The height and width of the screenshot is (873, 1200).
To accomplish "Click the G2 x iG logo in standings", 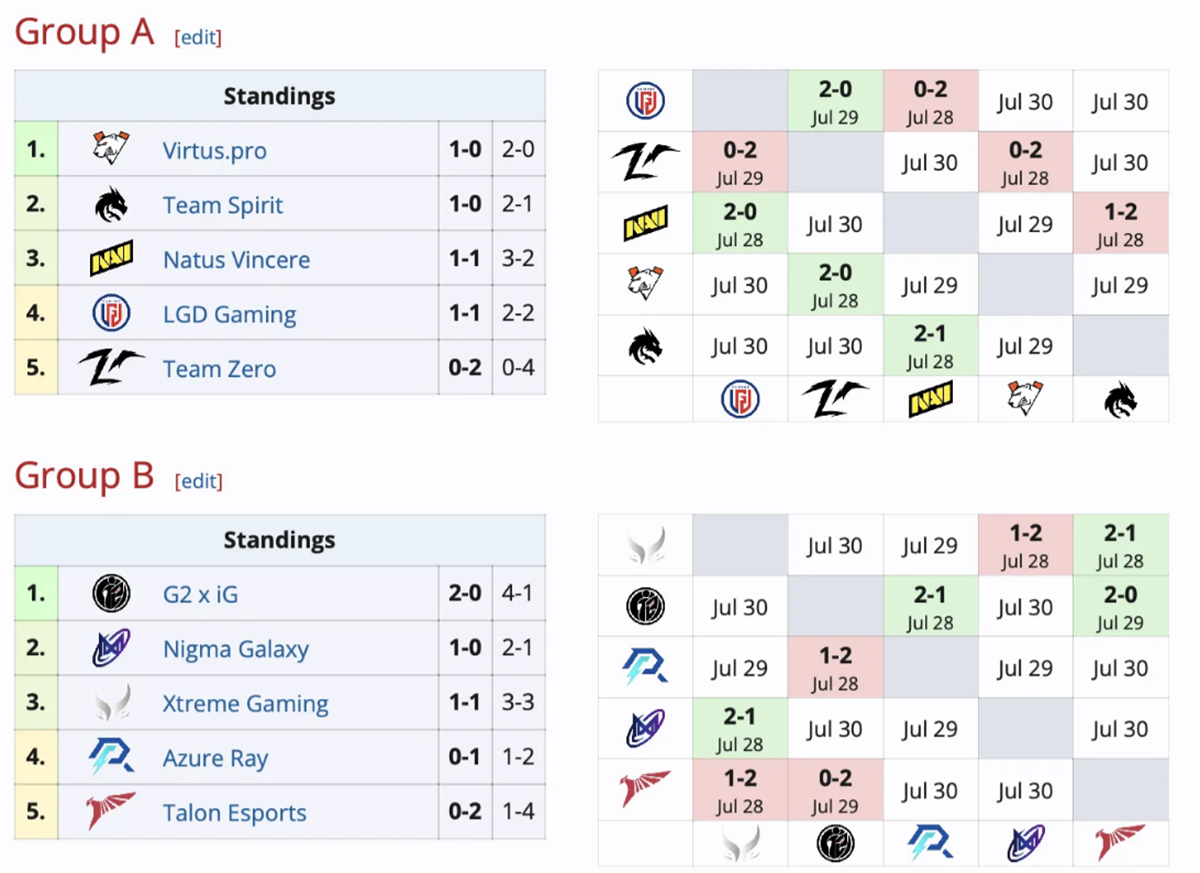I will [x=111, y=594].
